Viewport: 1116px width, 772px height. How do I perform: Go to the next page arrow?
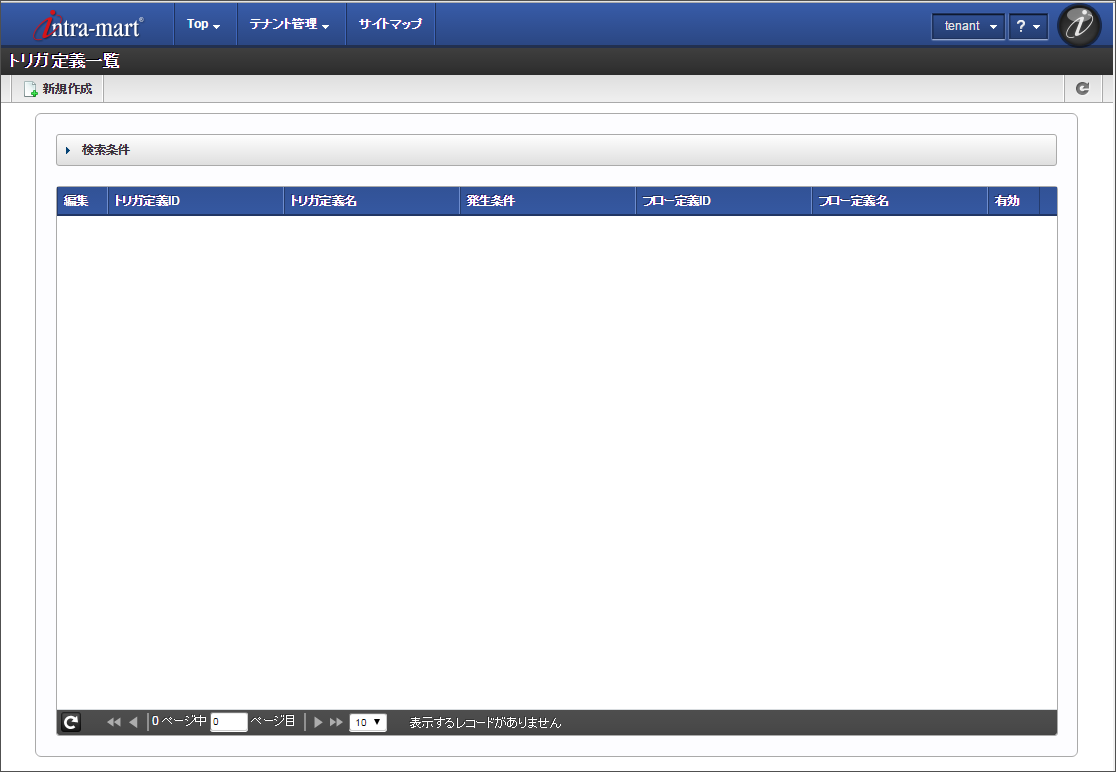pos(317,722)
